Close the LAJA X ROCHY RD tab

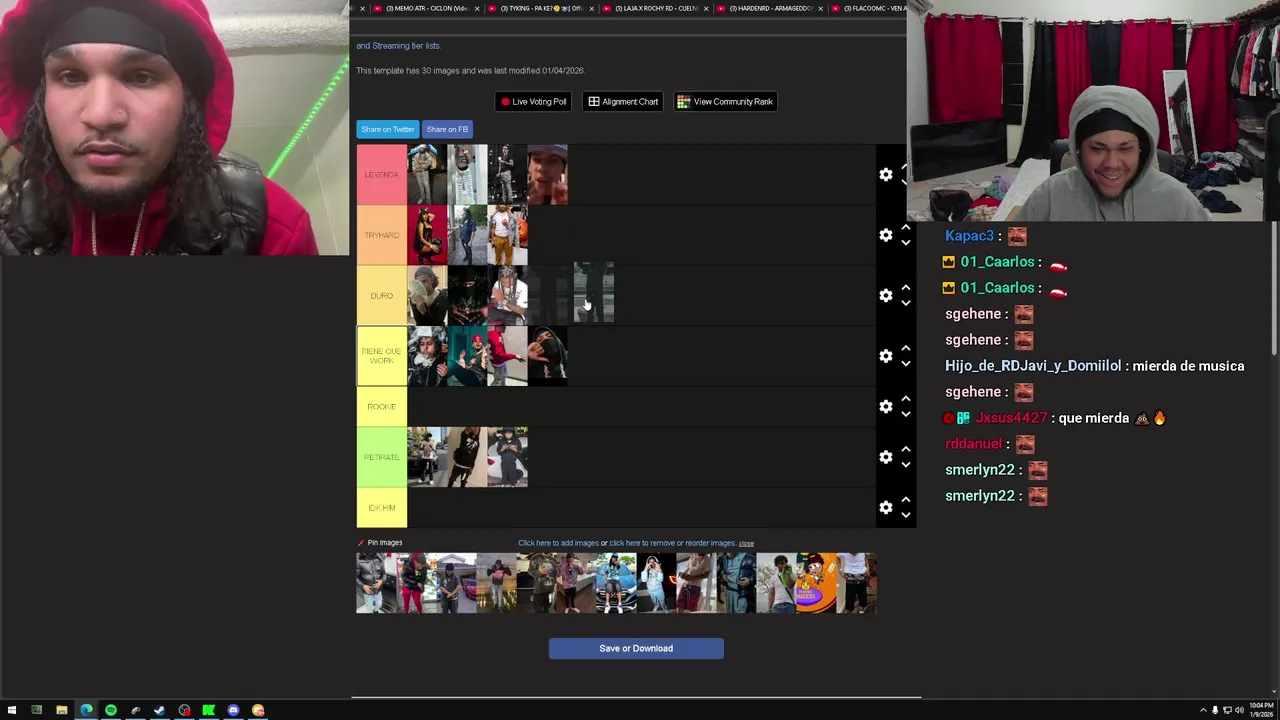tap(706, 8)
